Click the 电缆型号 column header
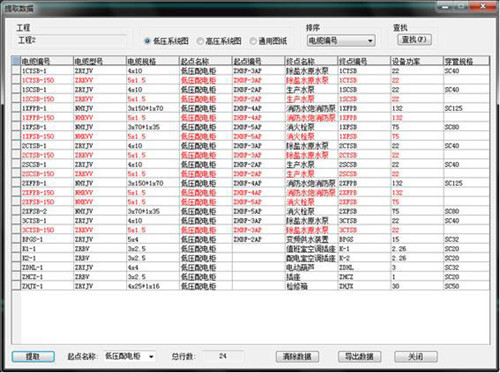The height and width of the screenshot is (373, 500). 100,61
